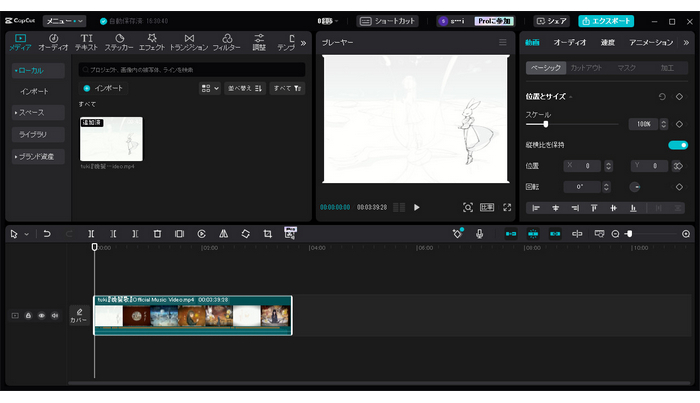This screenshot has width=700, height=403.
Task: Open the Text (テキスト) tool tab
Action: (86, 42)
